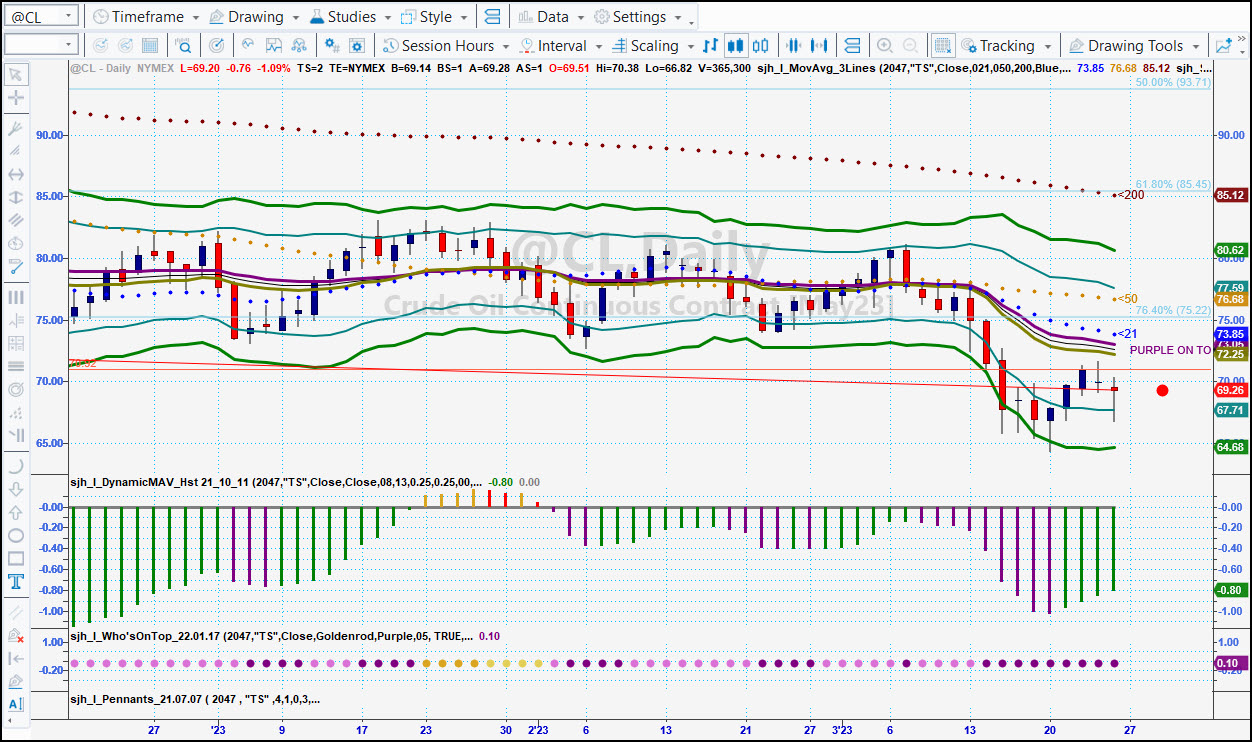Click the stacked panels icon beside Style

point(491,17)
